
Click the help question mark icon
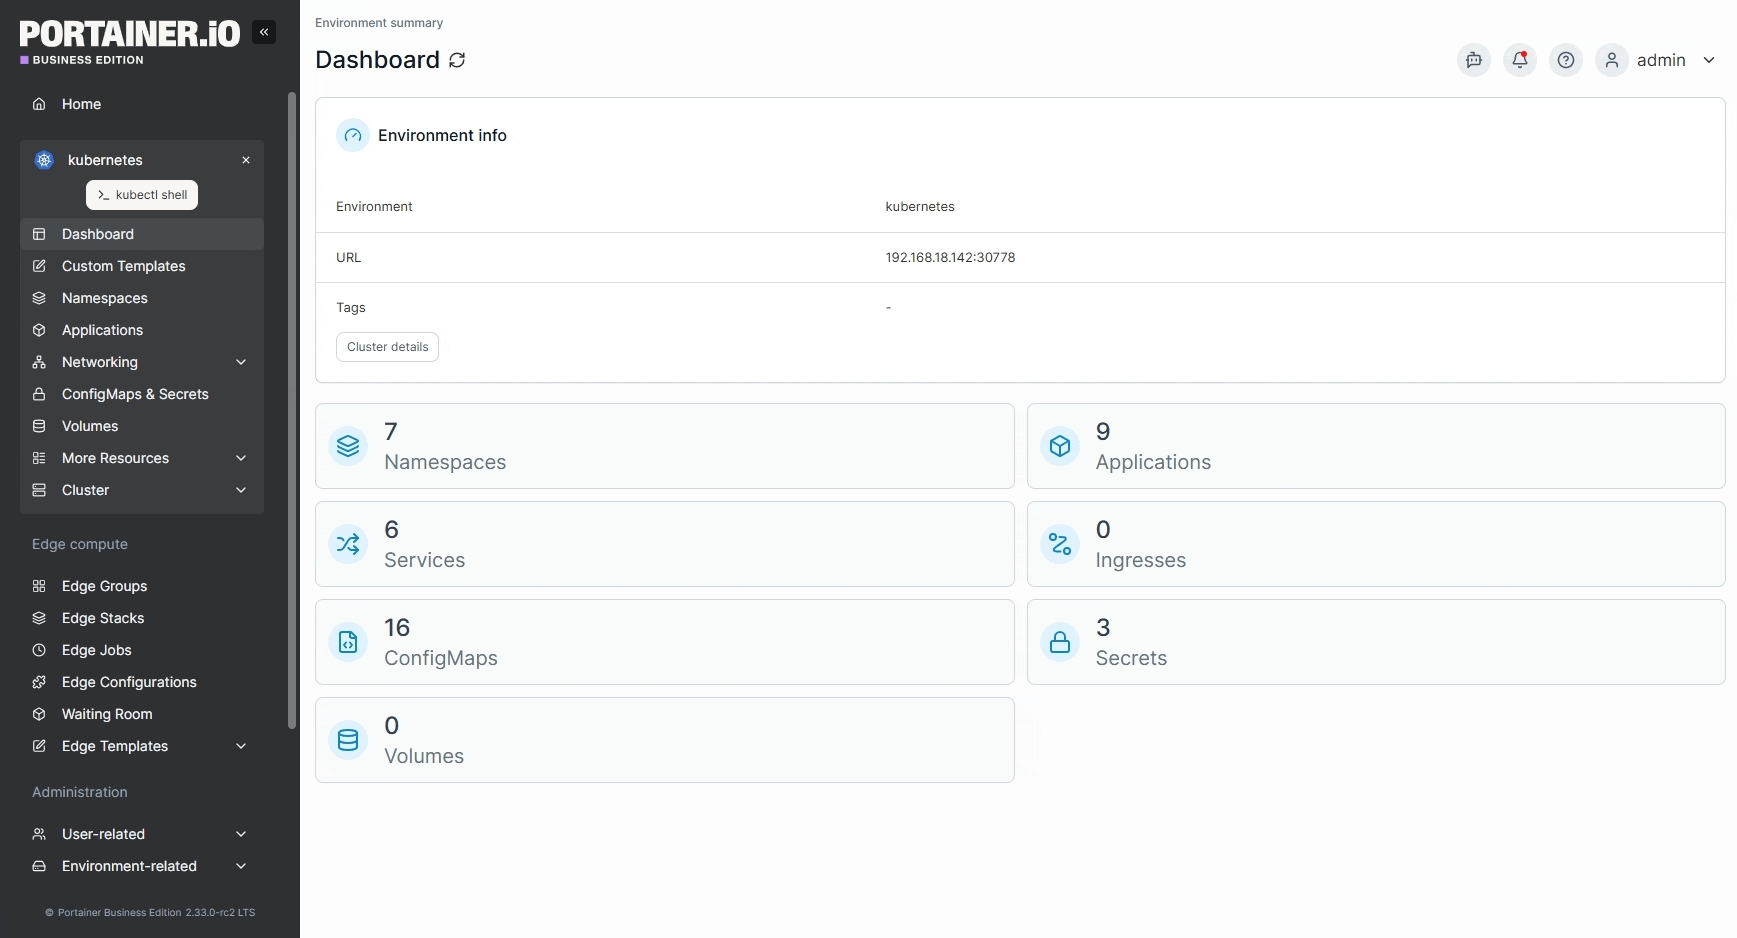point(1565,60)
